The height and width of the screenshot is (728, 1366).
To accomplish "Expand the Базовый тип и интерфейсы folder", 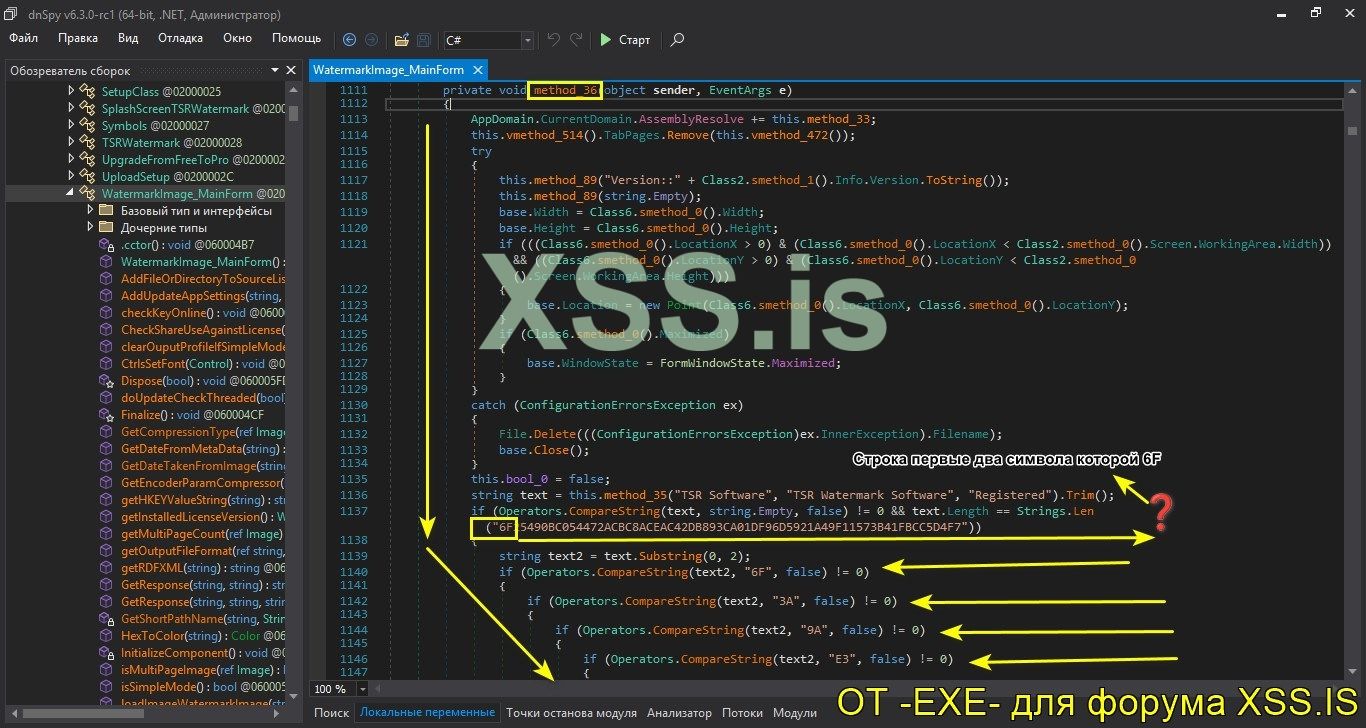I will tap(89, 211).
